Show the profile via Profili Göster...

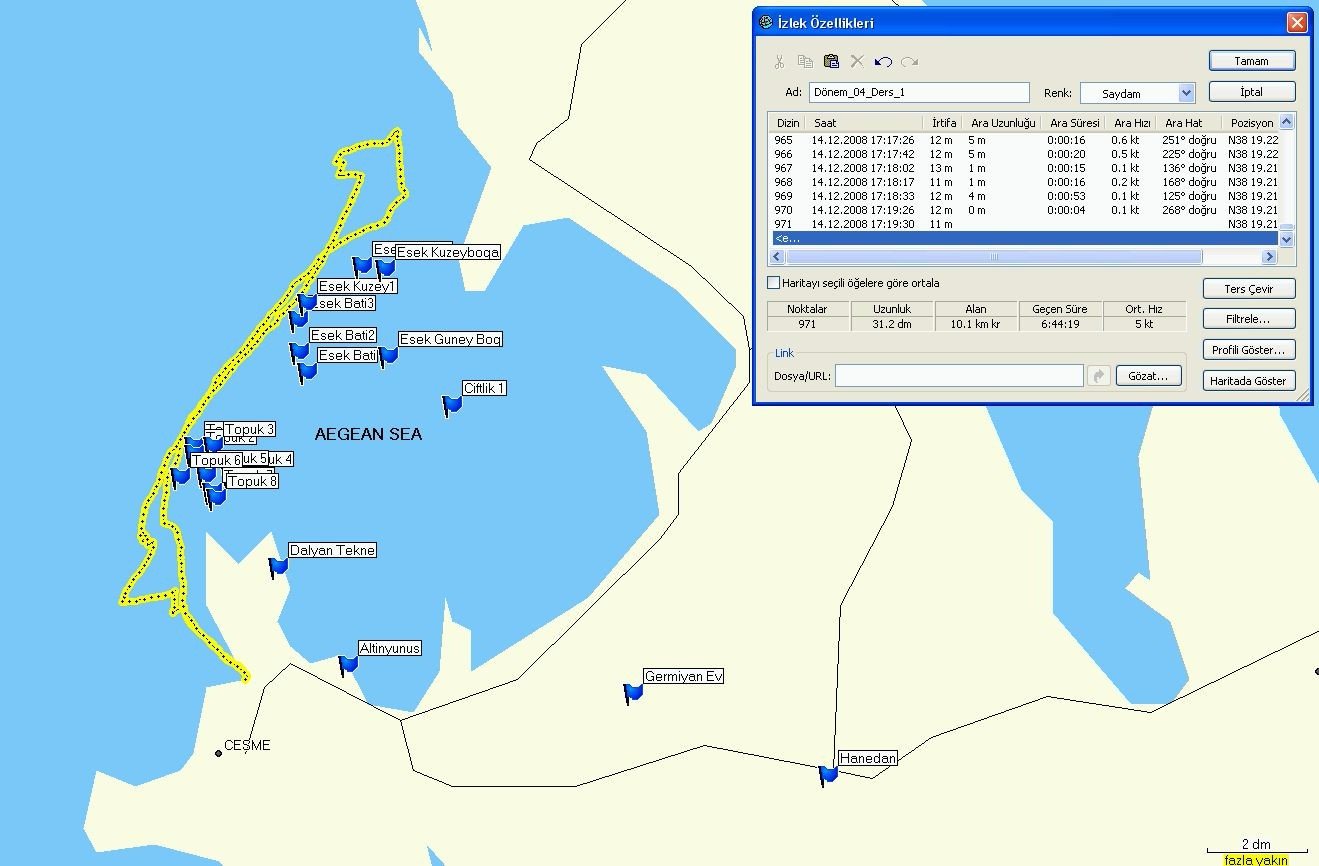pyautogui.click(x=1249, y=350)
